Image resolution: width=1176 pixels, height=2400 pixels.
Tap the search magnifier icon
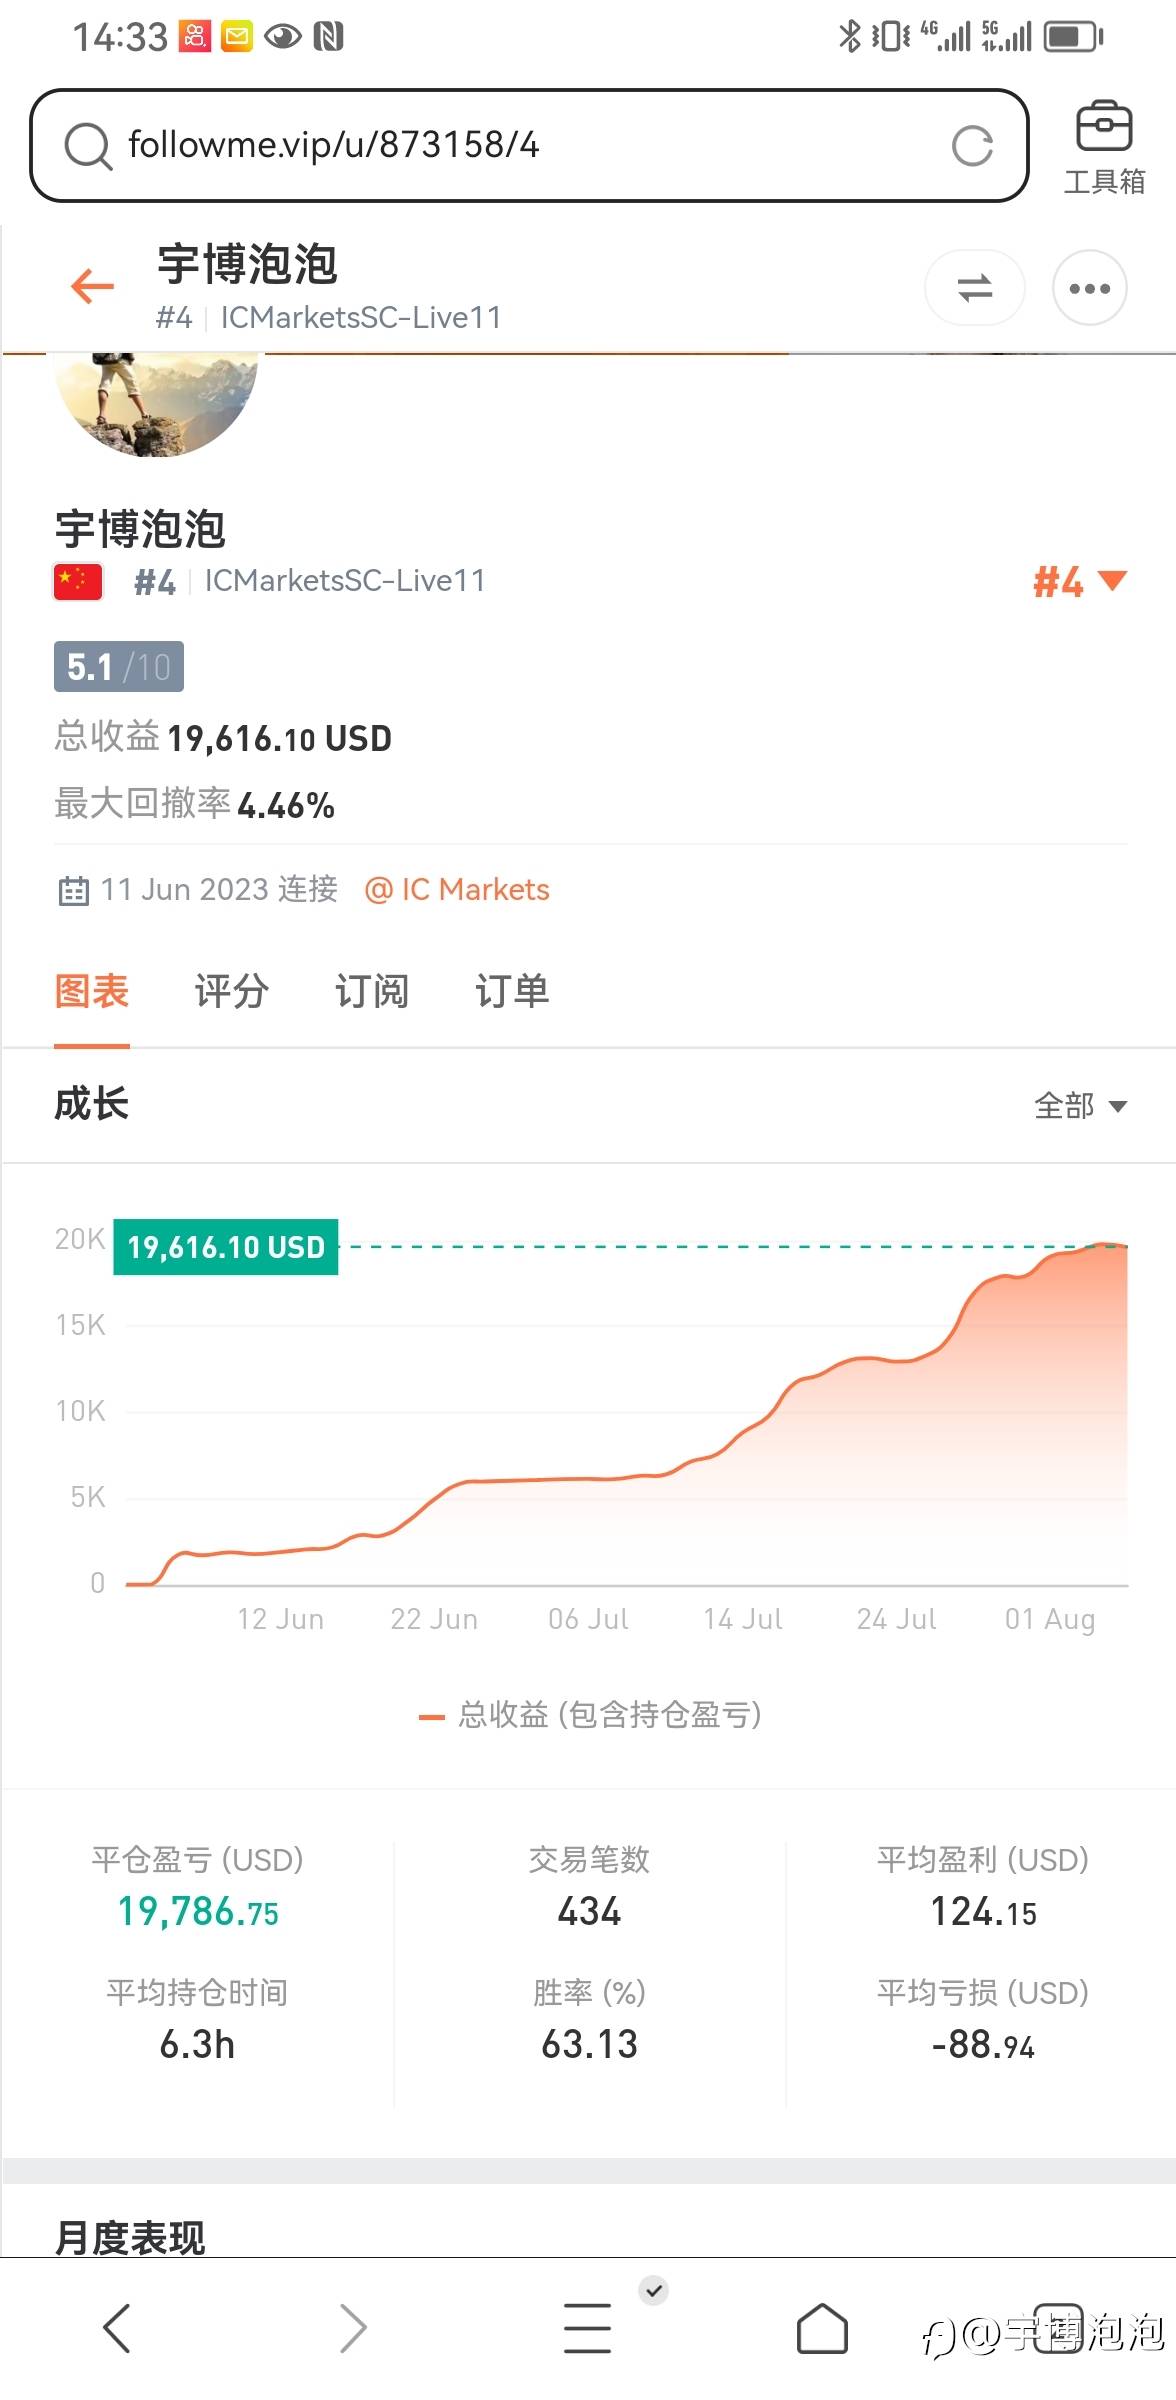point(88,146)
